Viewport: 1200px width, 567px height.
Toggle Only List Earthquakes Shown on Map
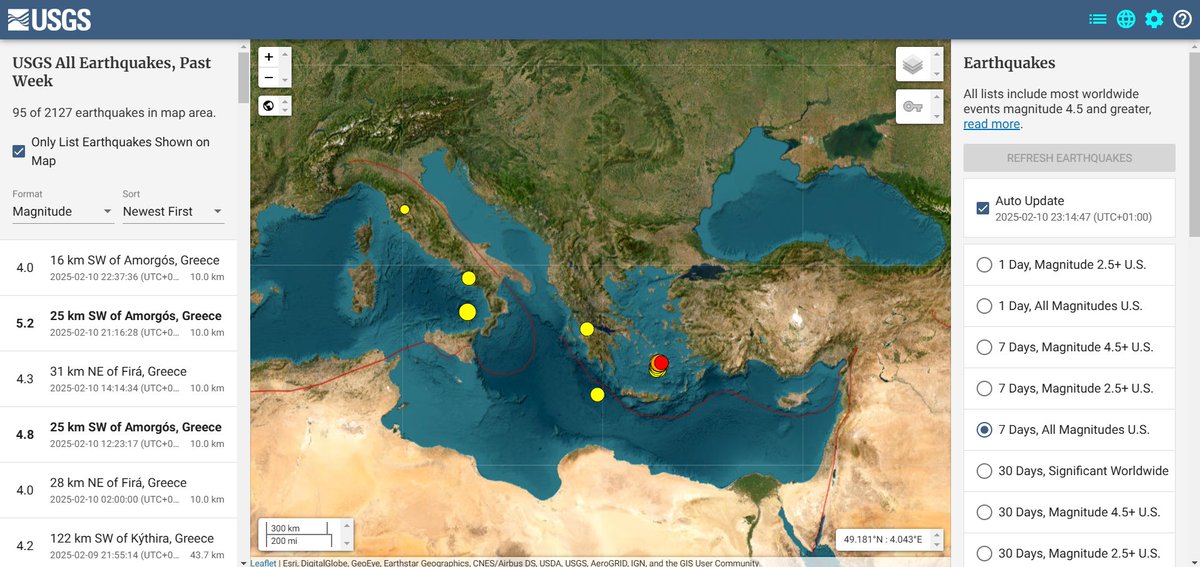pyautogui.click(x=19, y=151)
